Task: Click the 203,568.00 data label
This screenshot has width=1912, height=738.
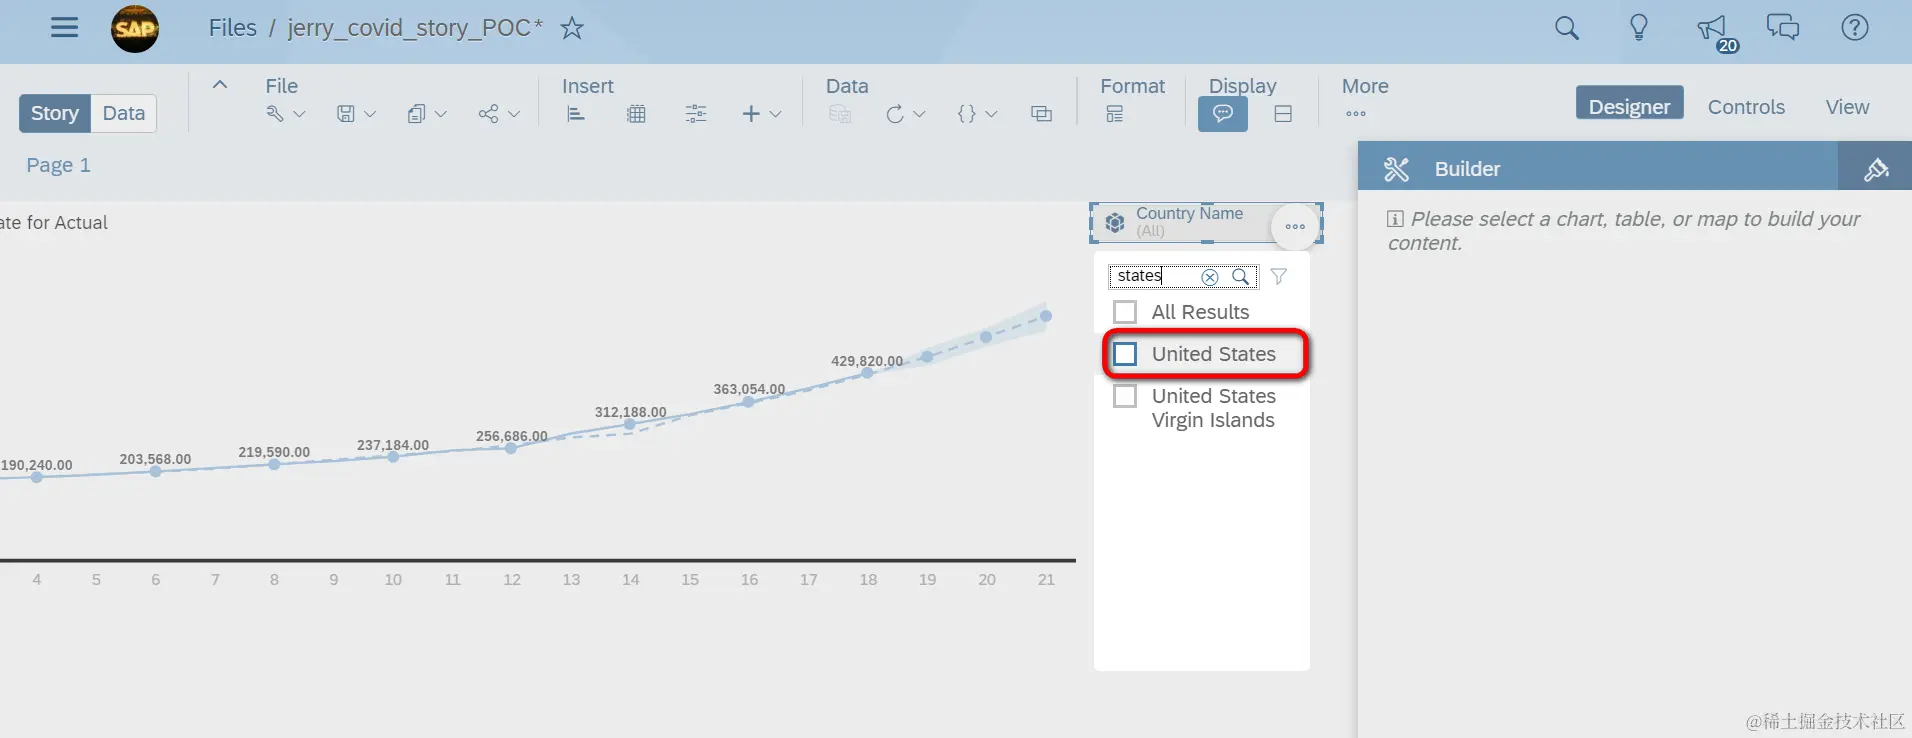Action: point(155,459)
